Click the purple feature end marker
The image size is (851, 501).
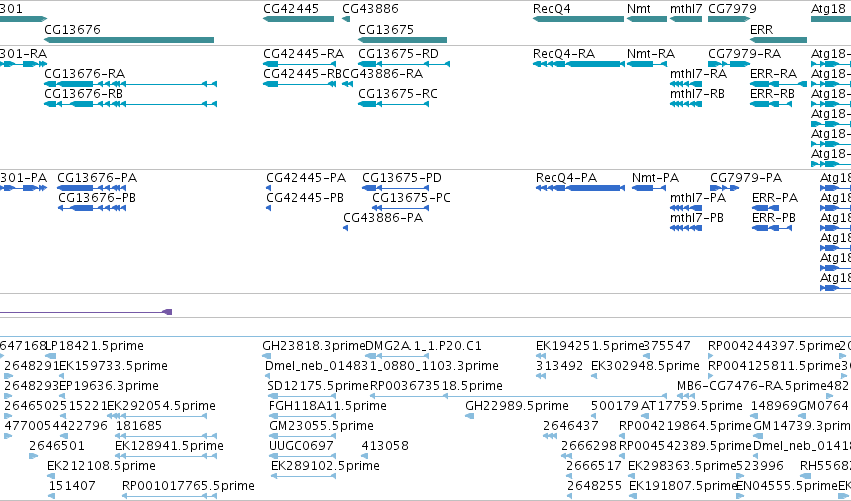(168, 312)
